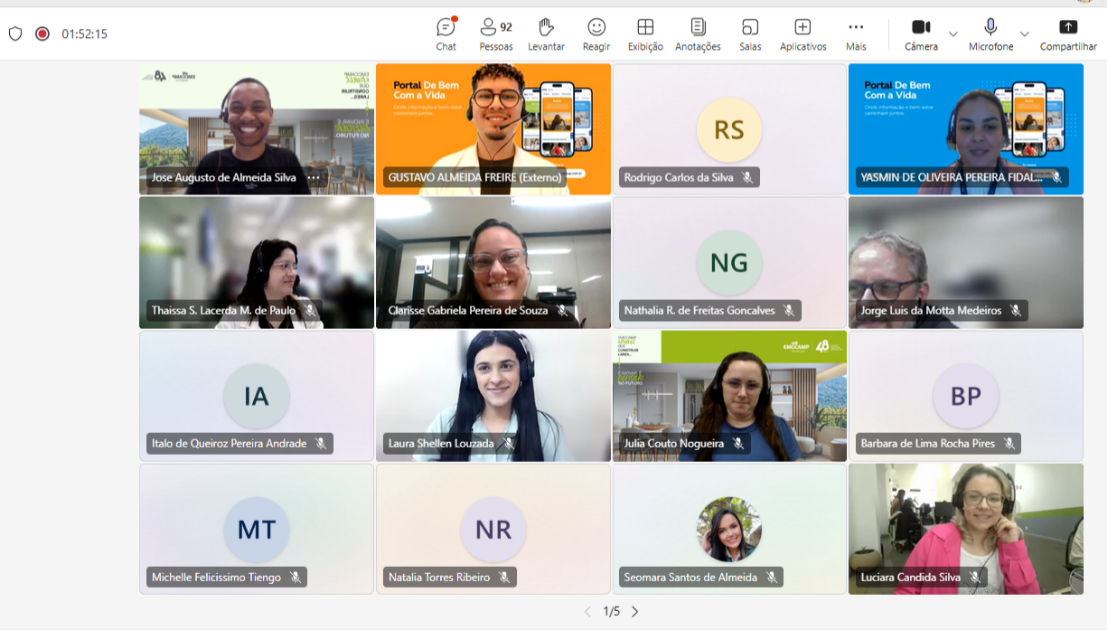Image resolution: width=1107 pixels, height=630 pixels.
Task: Click the Compartilhar share screen button
Action: [x=1068, y=34]
